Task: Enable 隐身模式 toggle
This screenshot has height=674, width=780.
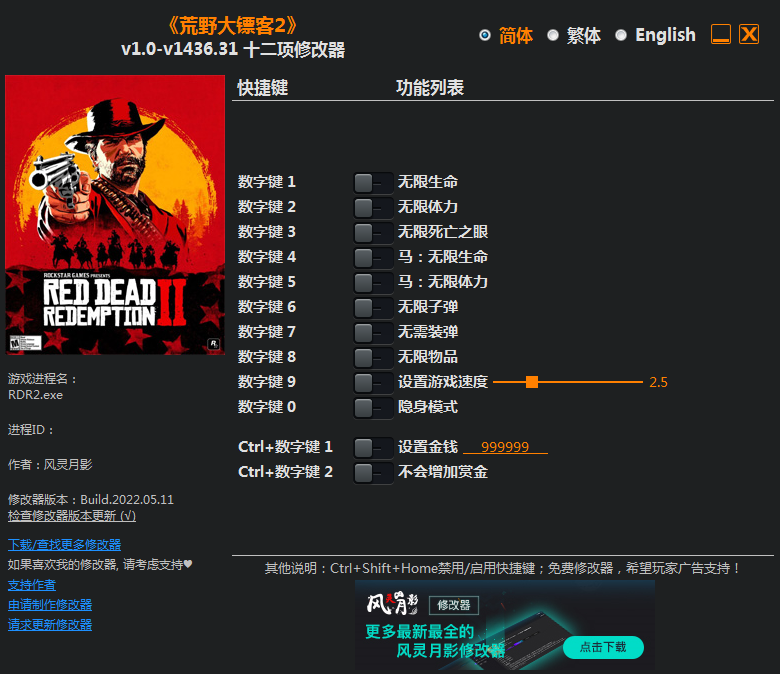Action: 373,407
